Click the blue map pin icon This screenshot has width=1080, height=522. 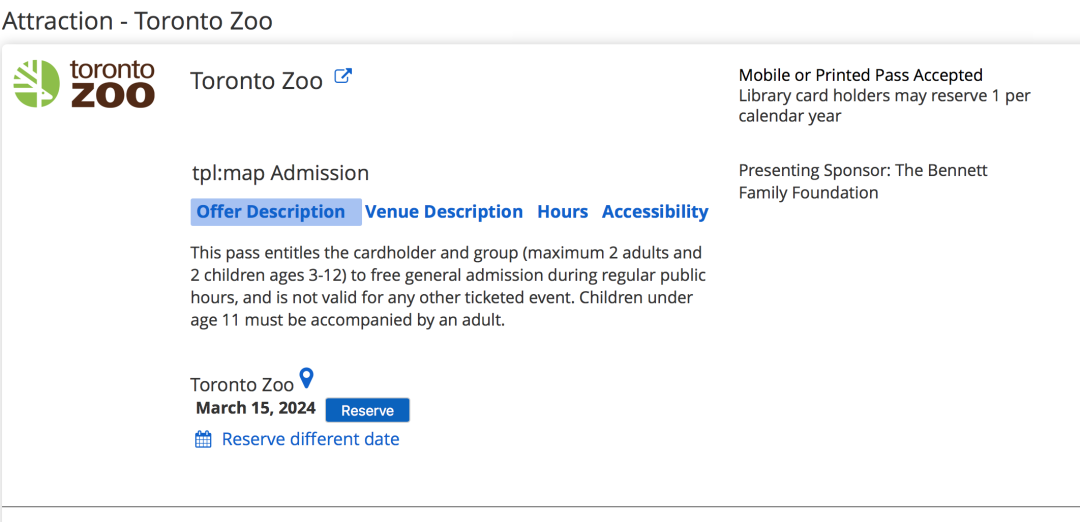307,378
